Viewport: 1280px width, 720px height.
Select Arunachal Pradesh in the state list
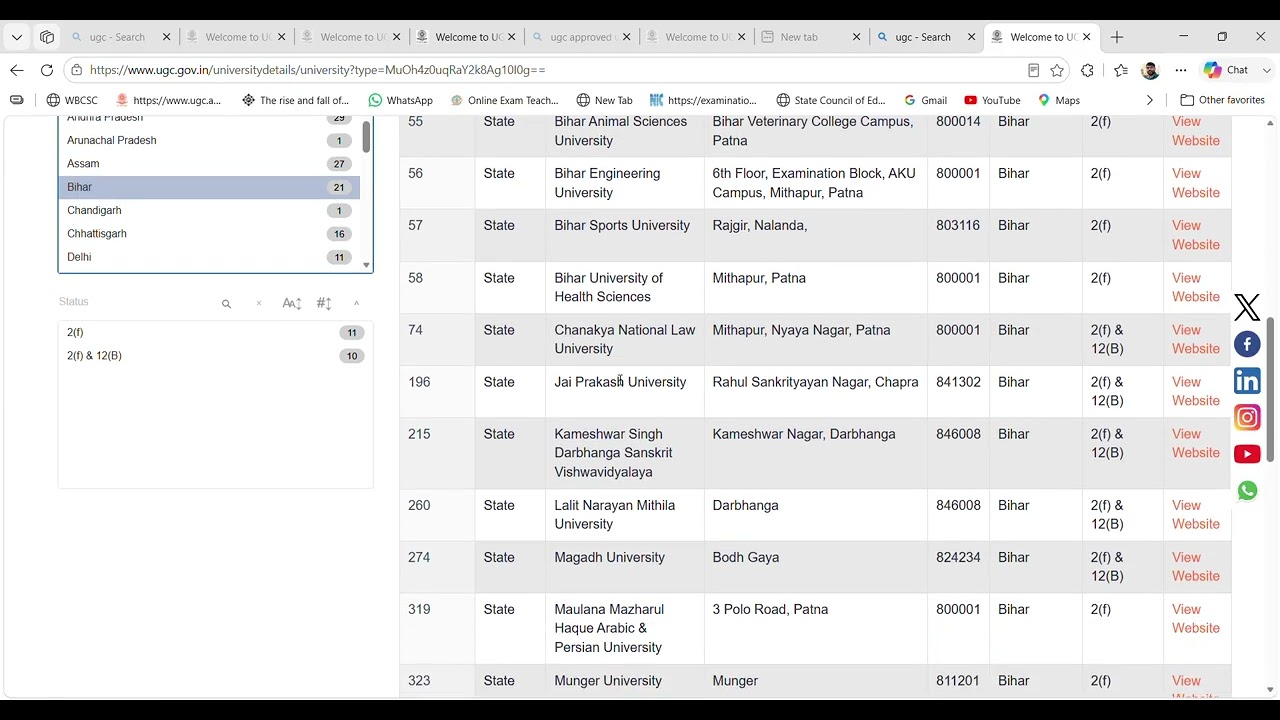[x=209, y=140]
